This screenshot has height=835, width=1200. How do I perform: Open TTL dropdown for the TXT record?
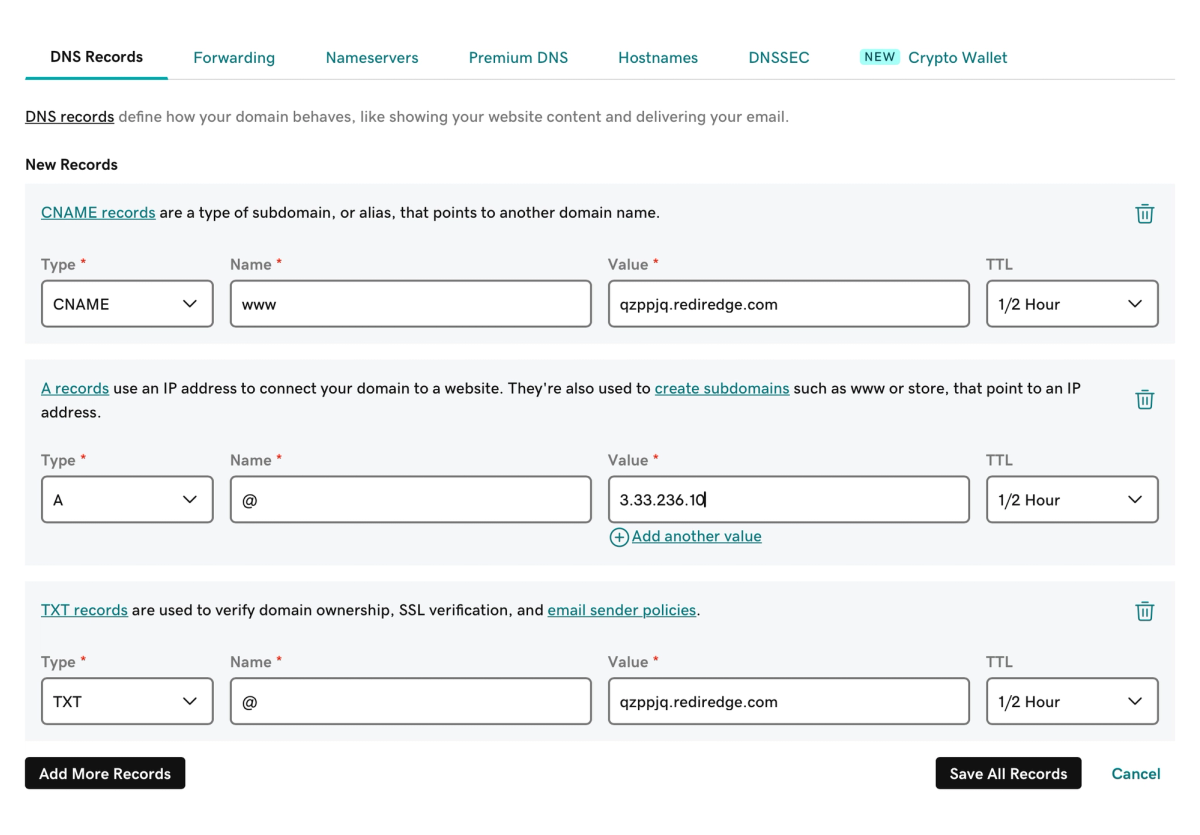click(1072, 702)
